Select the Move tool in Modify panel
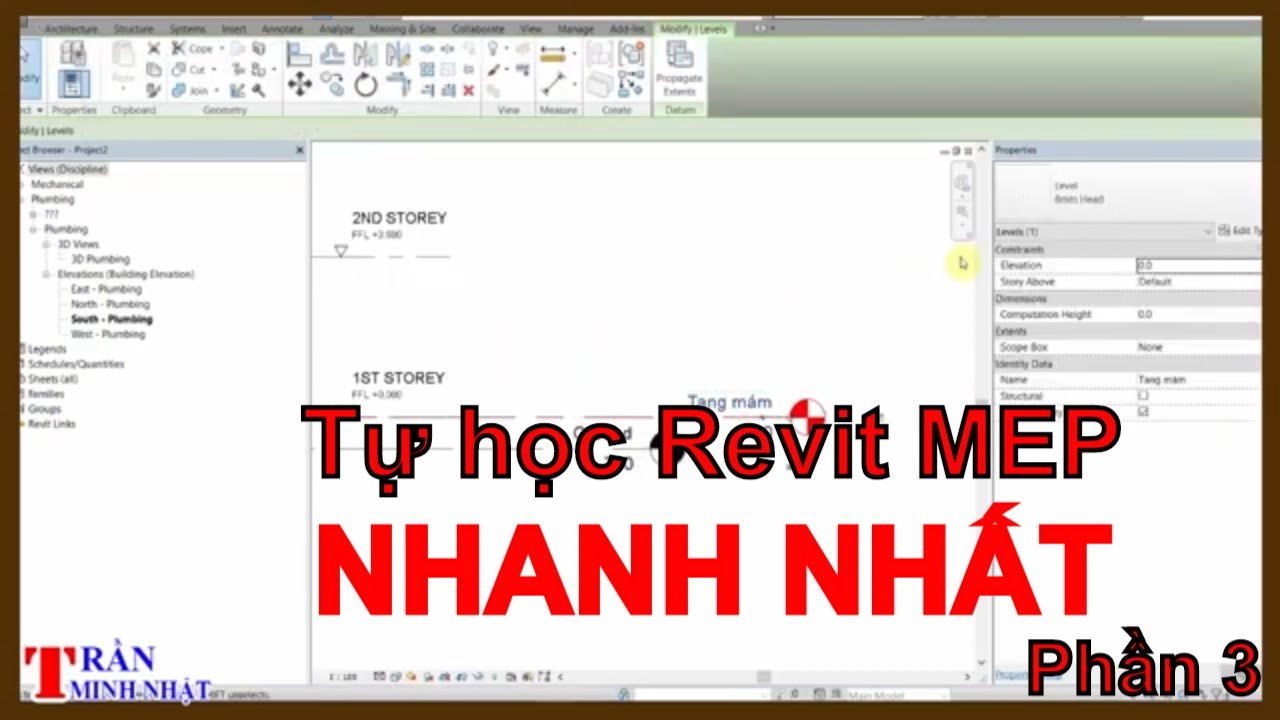This screenshot has height=720, width=1280. (299, 85)
